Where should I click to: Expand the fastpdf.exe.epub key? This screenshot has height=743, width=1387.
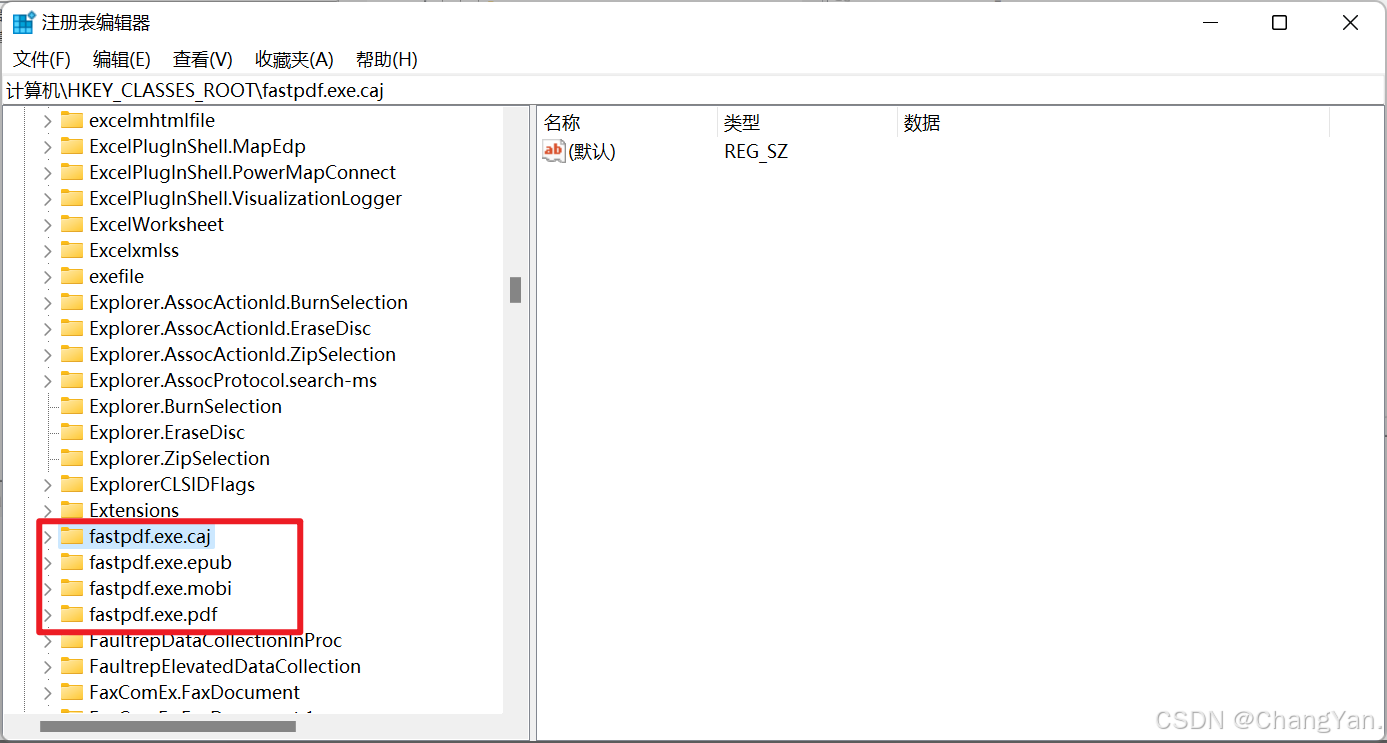[47, 562]
